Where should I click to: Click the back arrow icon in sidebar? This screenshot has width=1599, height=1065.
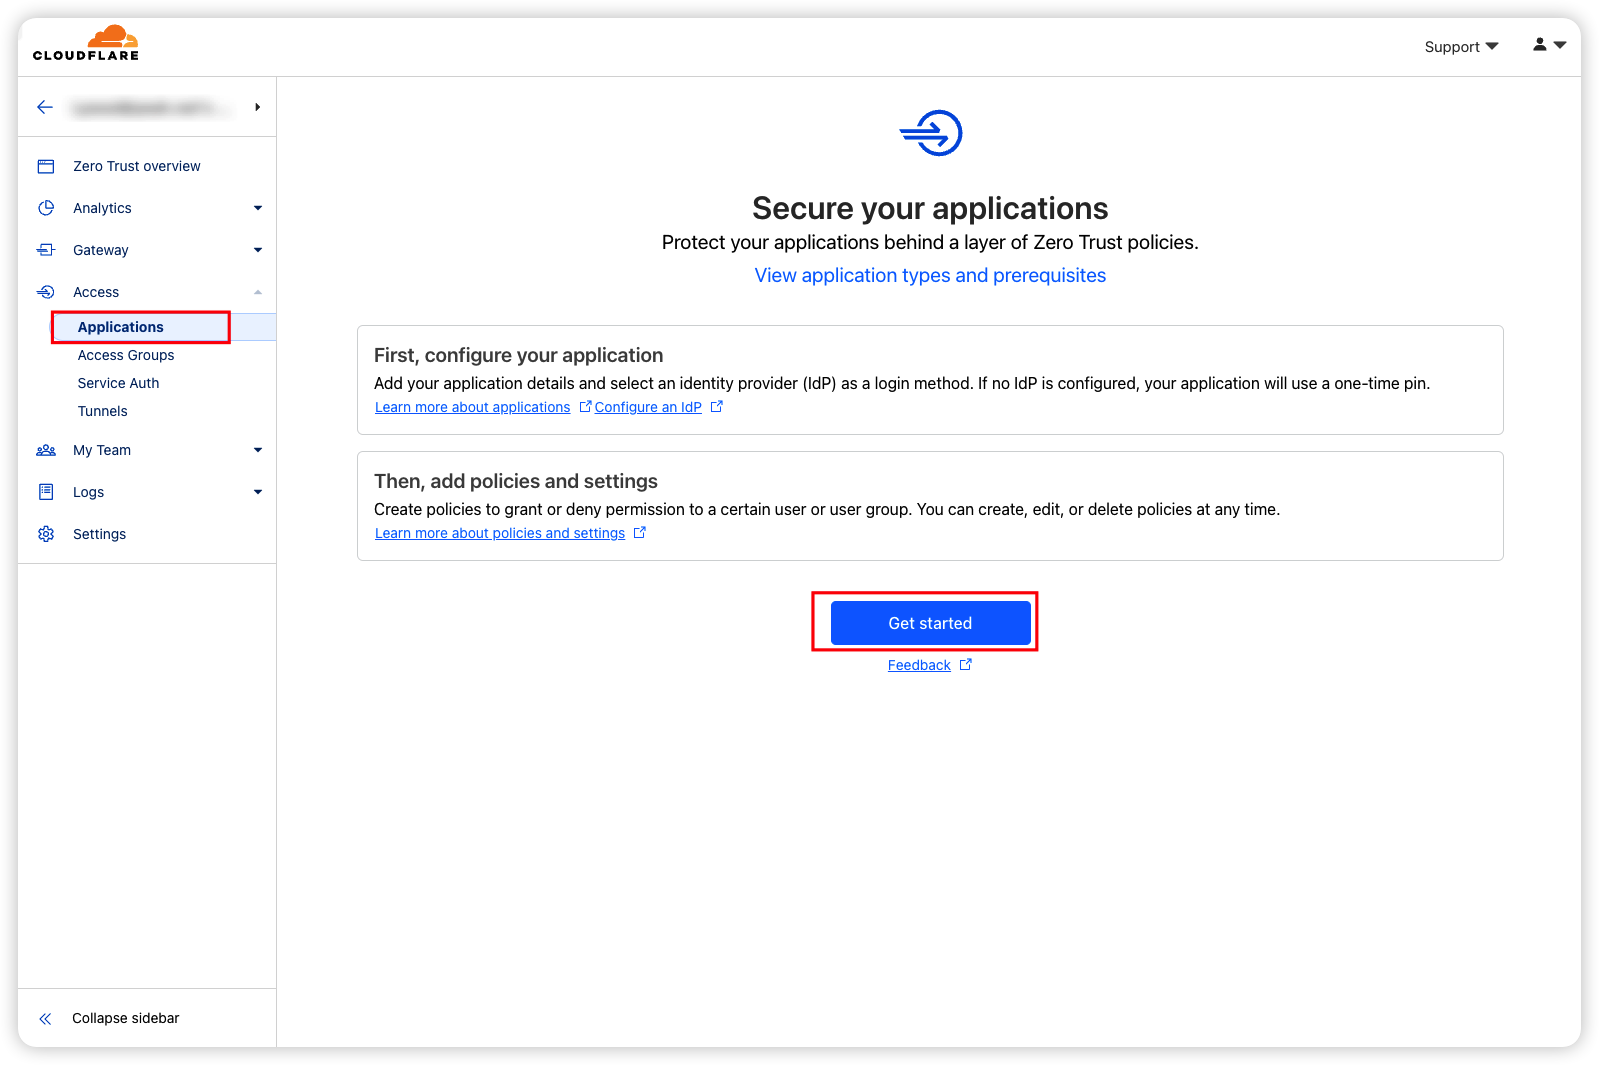point(45,107)
